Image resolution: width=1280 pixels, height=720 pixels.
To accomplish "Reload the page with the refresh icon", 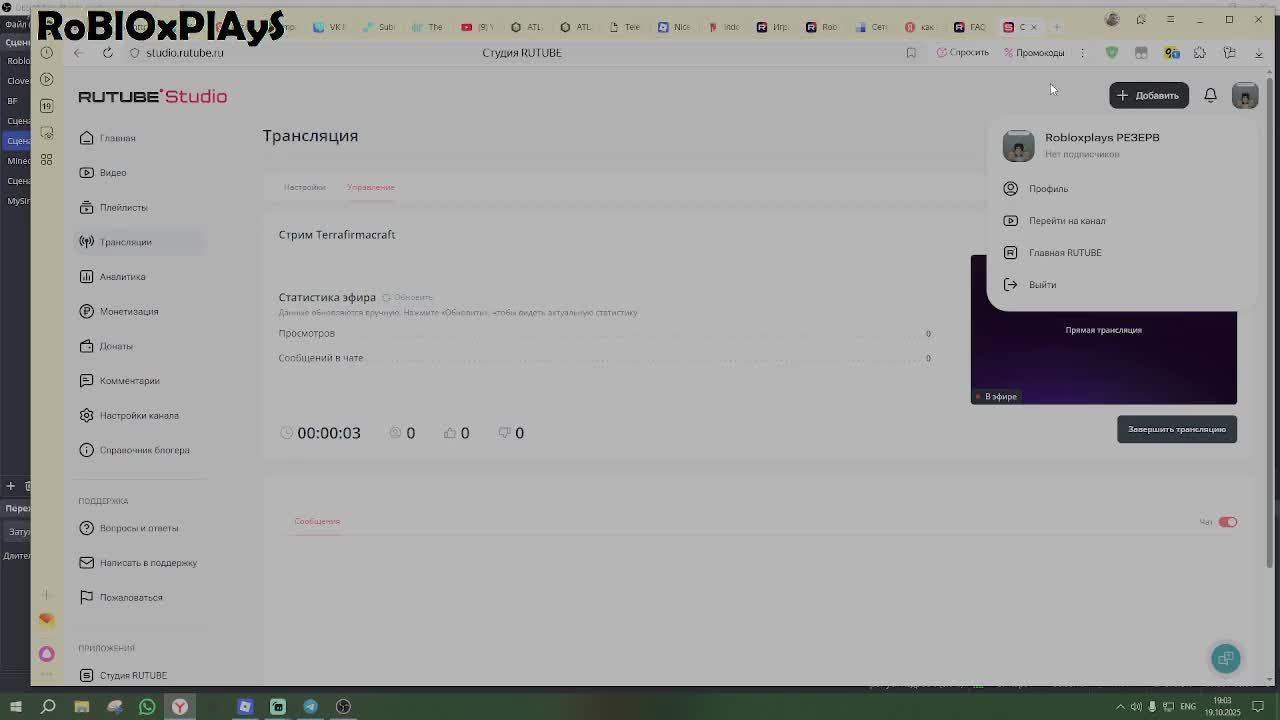I will (107, 53).
